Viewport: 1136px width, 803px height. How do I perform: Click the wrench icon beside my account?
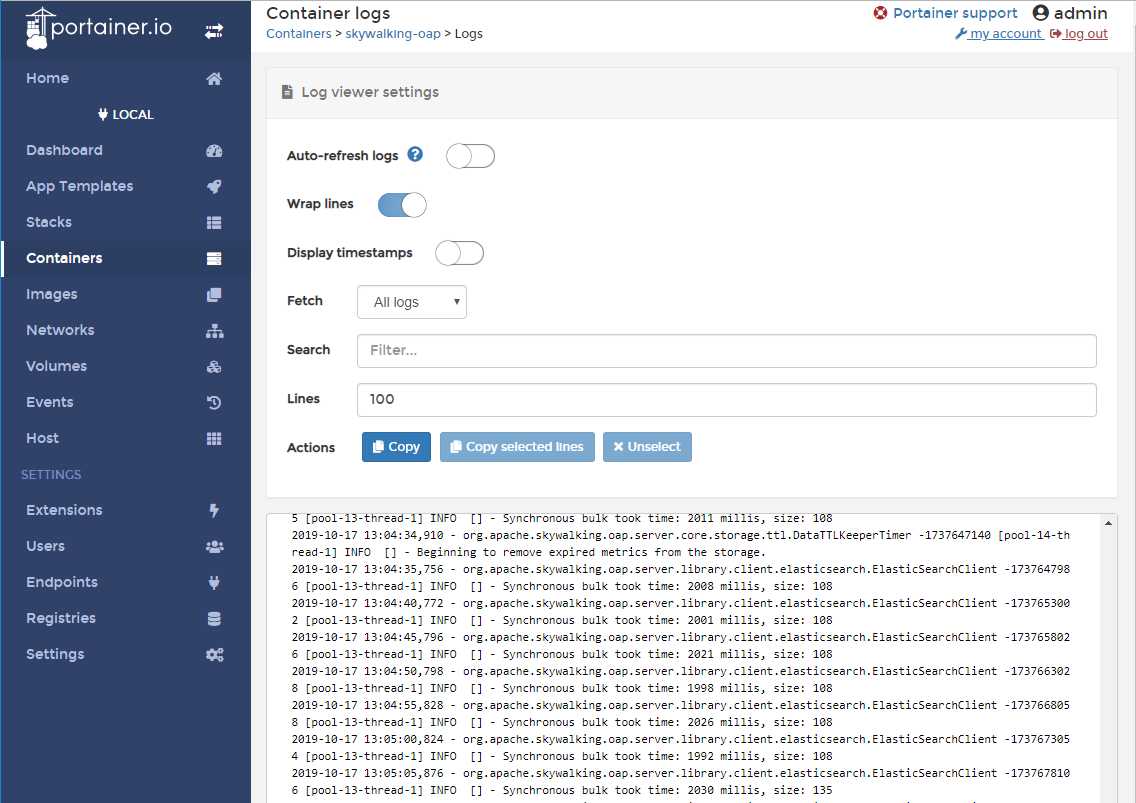click(961, 33)
